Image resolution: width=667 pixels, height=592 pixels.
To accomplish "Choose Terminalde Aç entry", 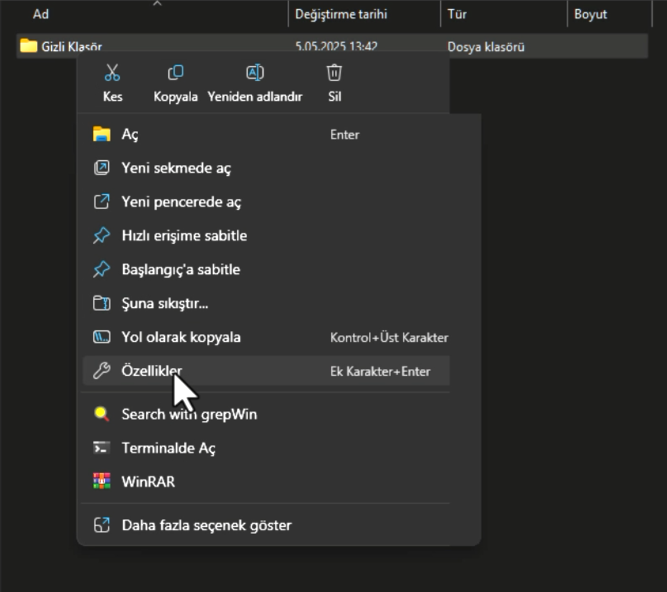I will coord(168,448).
